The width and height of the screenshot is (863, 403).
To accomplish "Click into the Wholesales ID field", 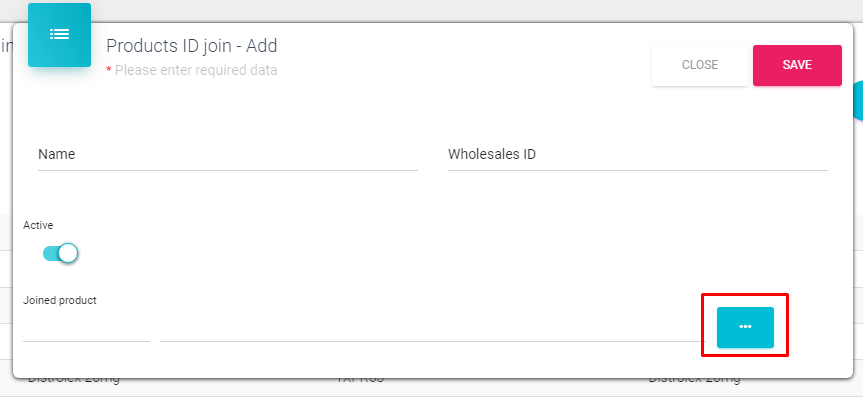I will [637, 155].
